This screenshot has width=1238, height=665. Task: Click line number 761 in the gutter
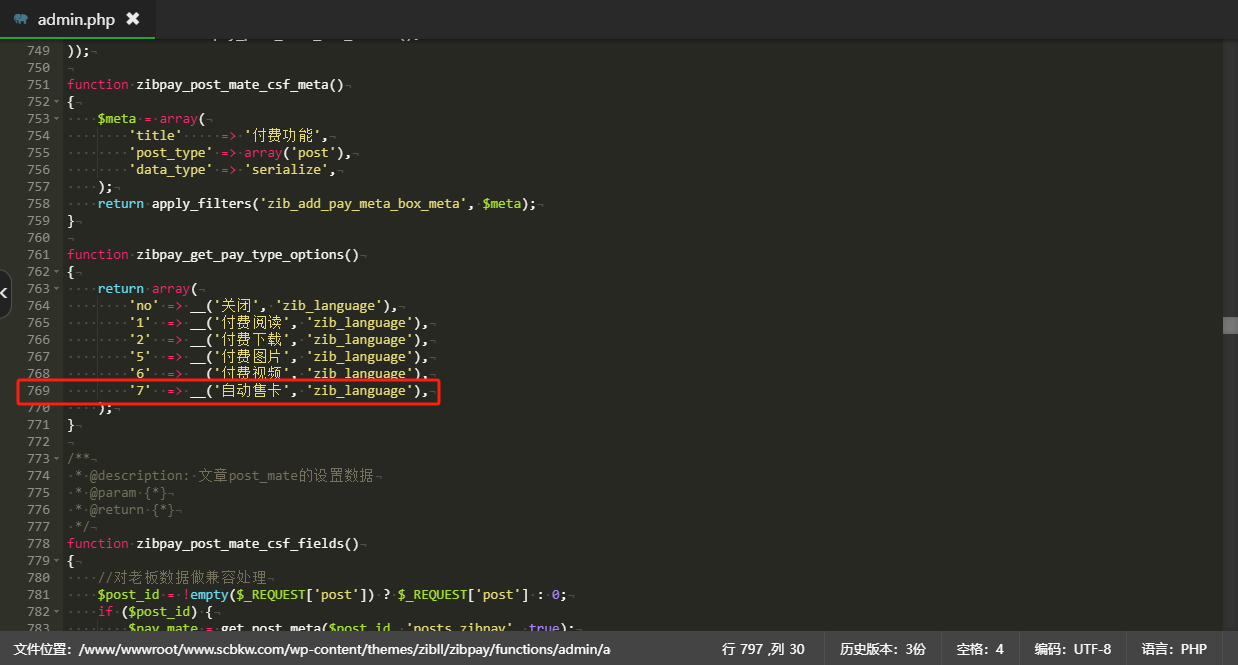tap(38, 254)
